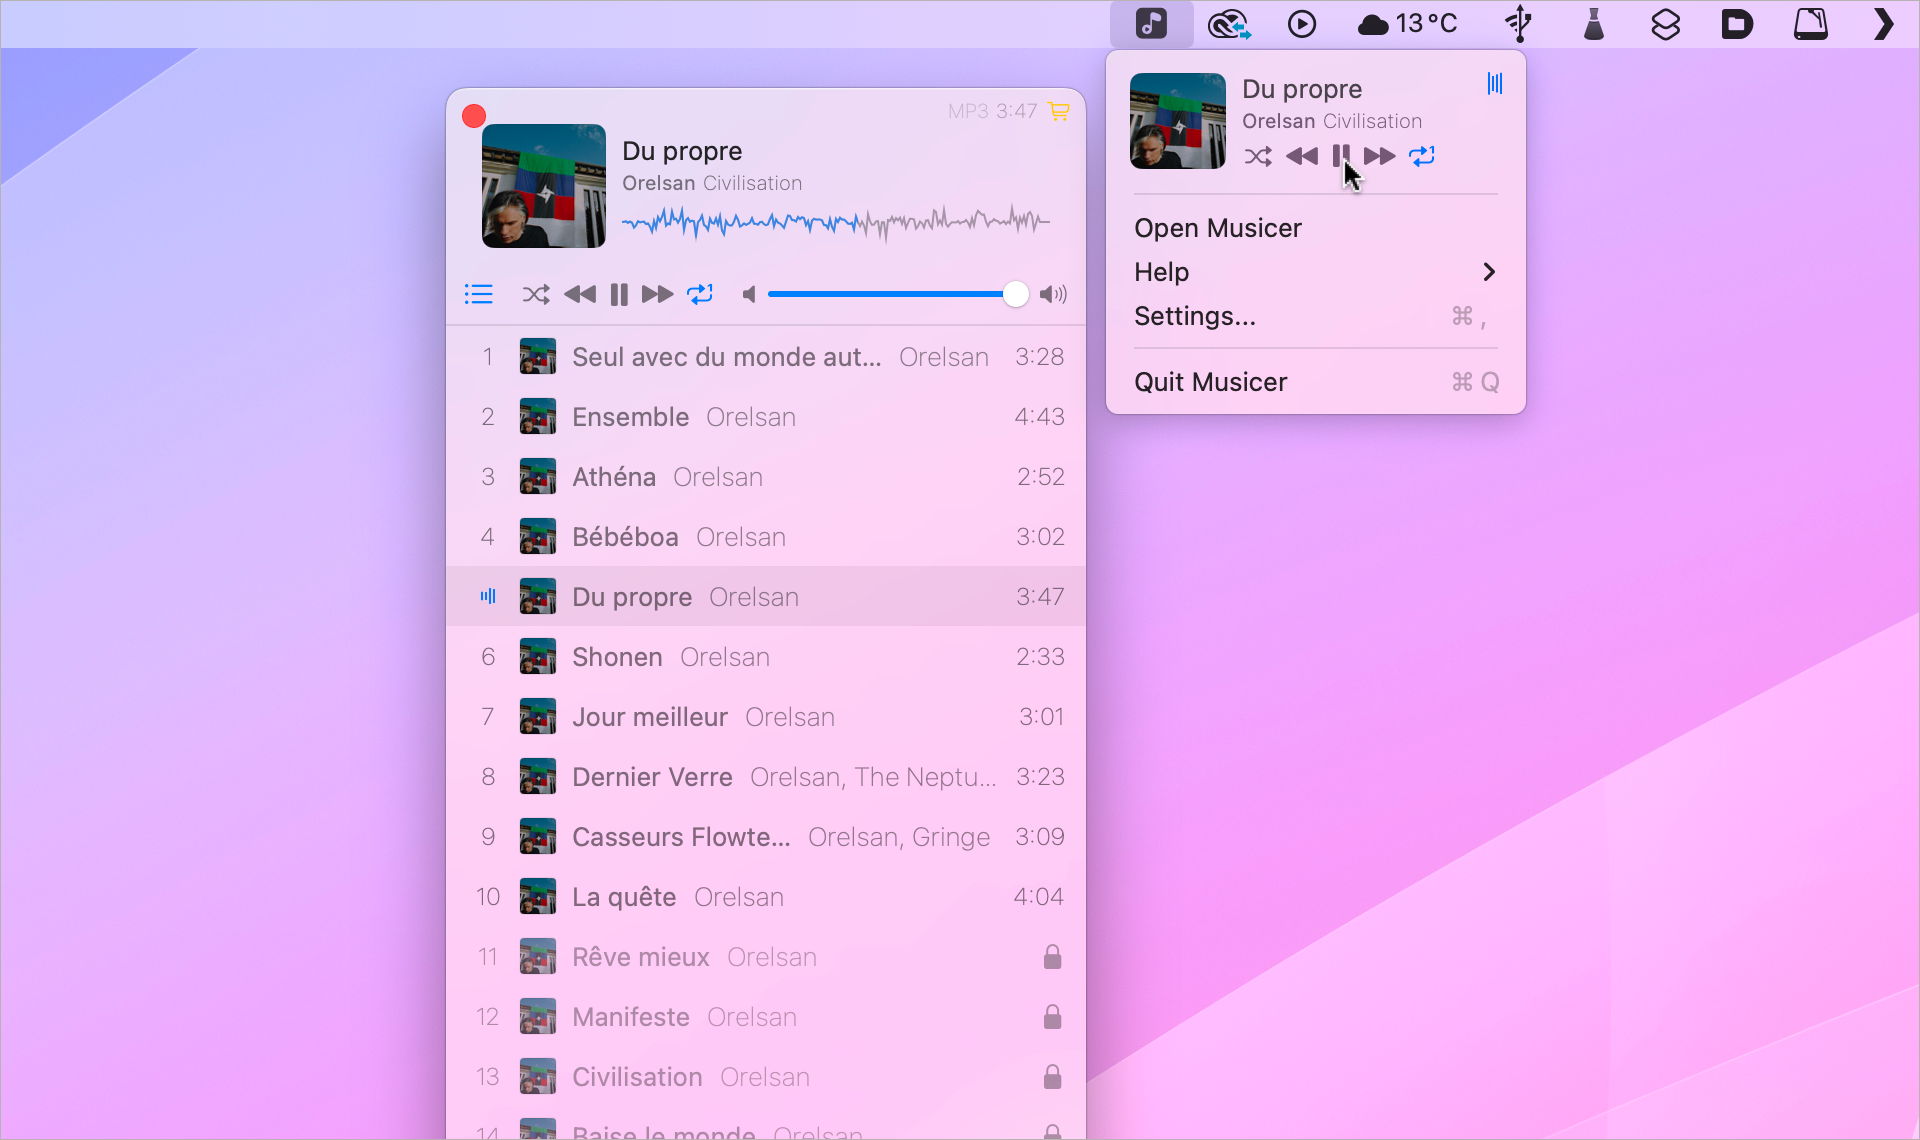Click the loud speaker volume icon
This screenshot has width=1920, height=1140.
pyautogui.click(x=1053, y=294)
